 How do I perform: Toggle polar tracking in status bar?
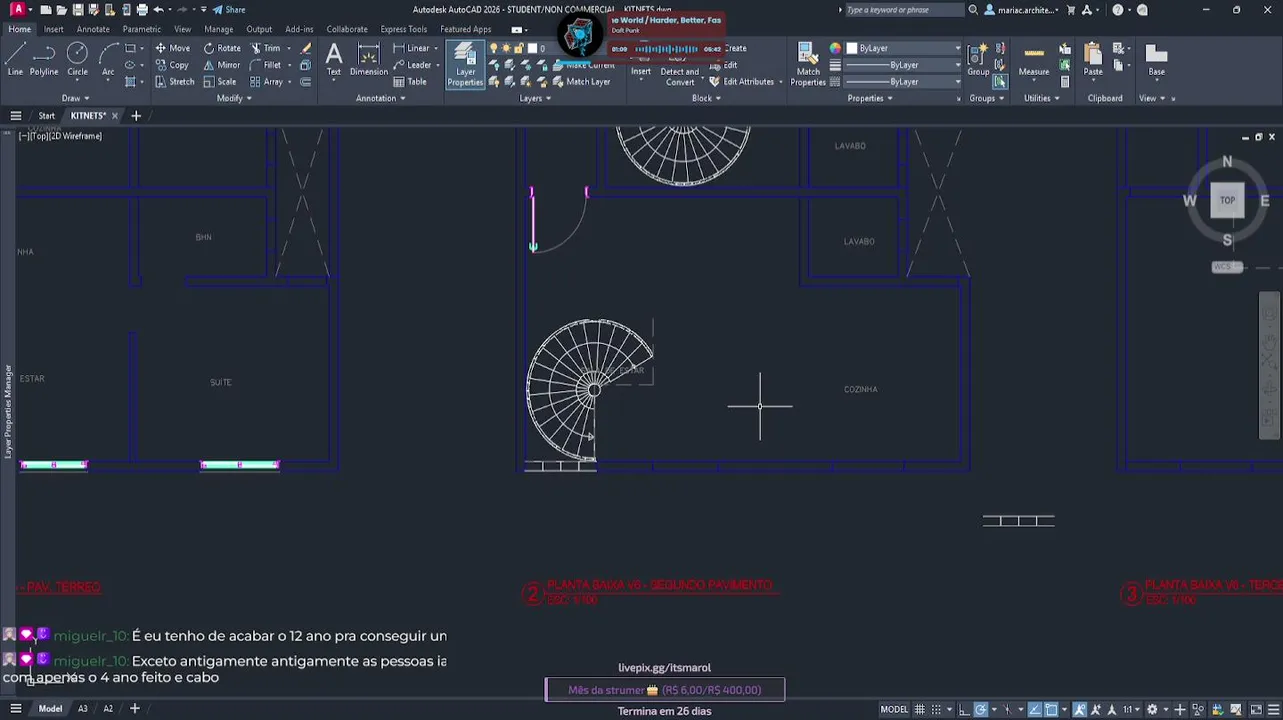[x=981, y=710]
